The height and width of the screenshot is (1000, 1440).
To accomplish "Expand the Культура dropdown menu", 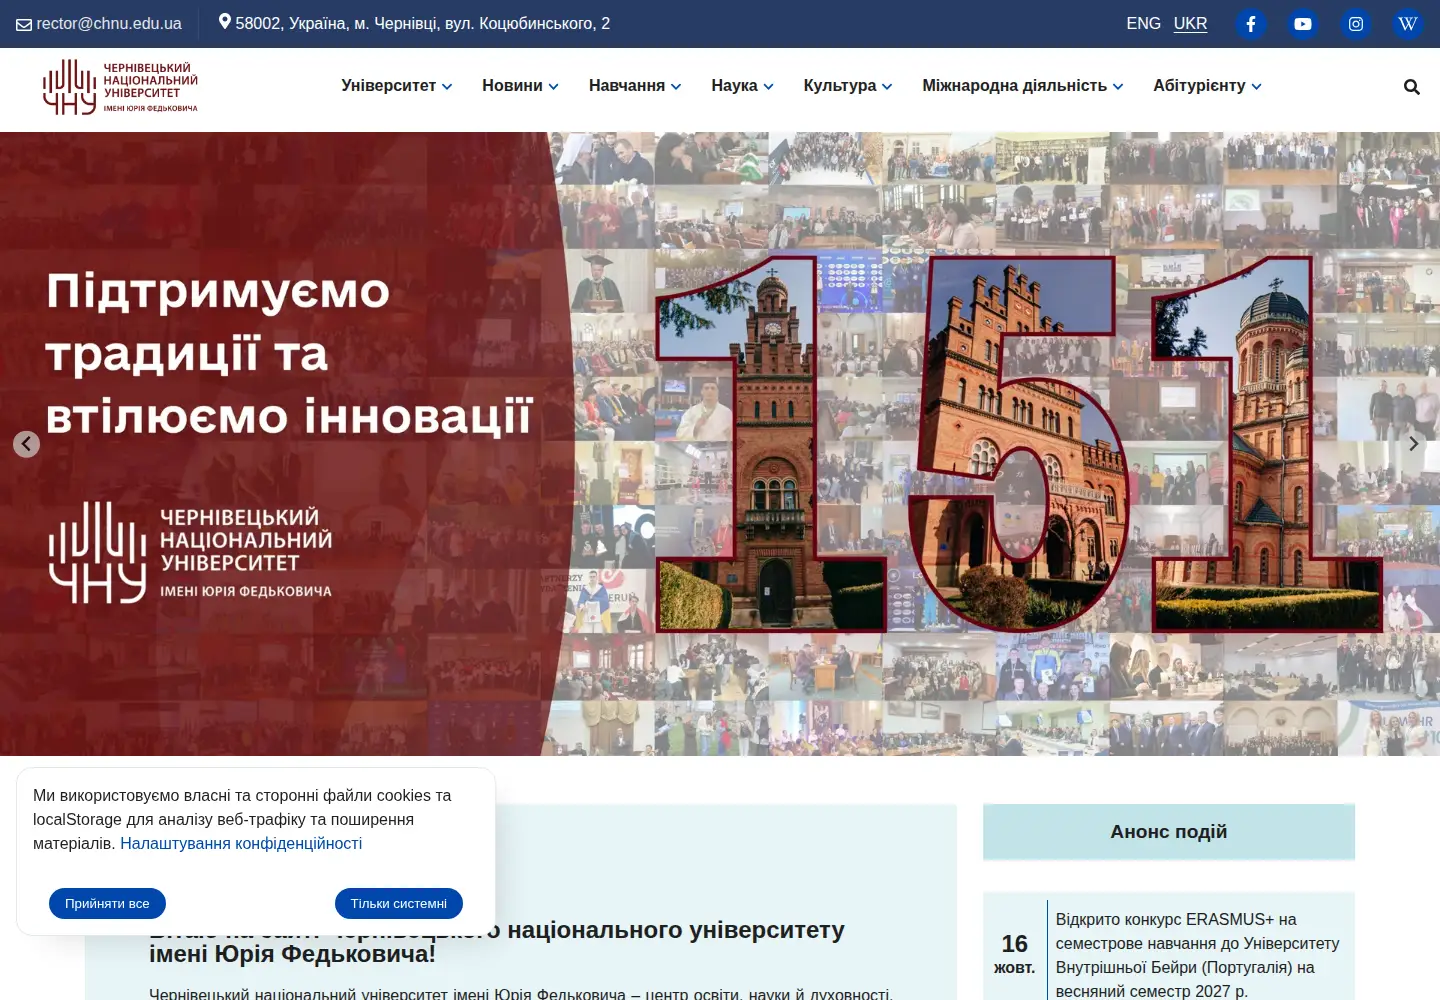I will pyautogui.click(x=848, y=86).
